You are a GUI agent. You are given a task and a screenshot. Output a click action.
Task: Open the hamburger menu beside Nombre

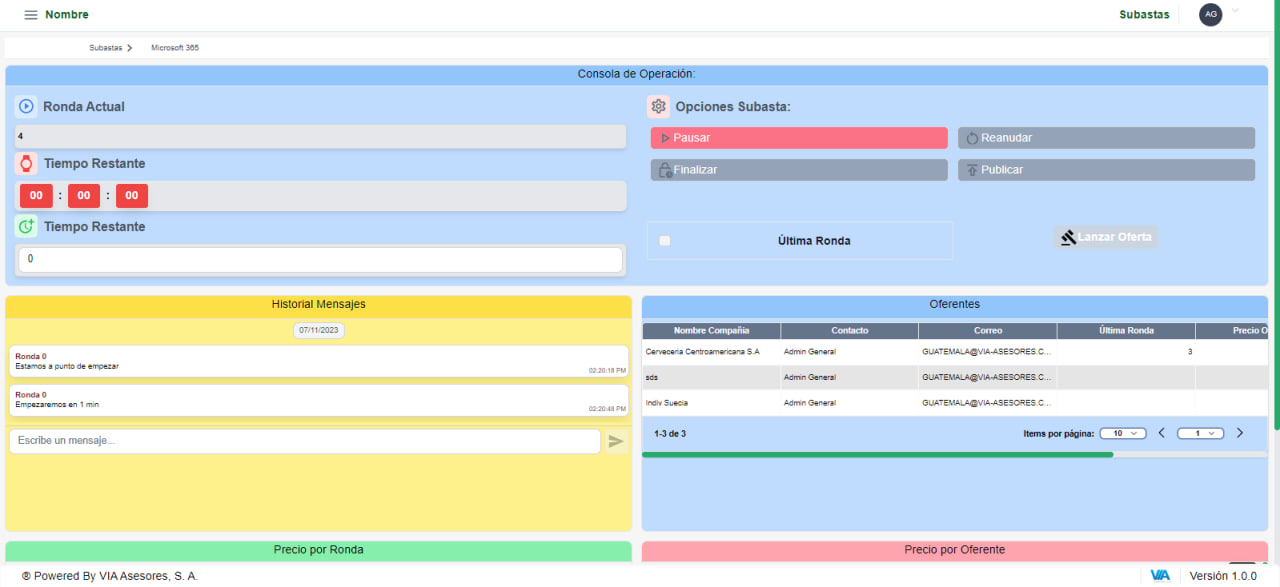click(31, 15)
